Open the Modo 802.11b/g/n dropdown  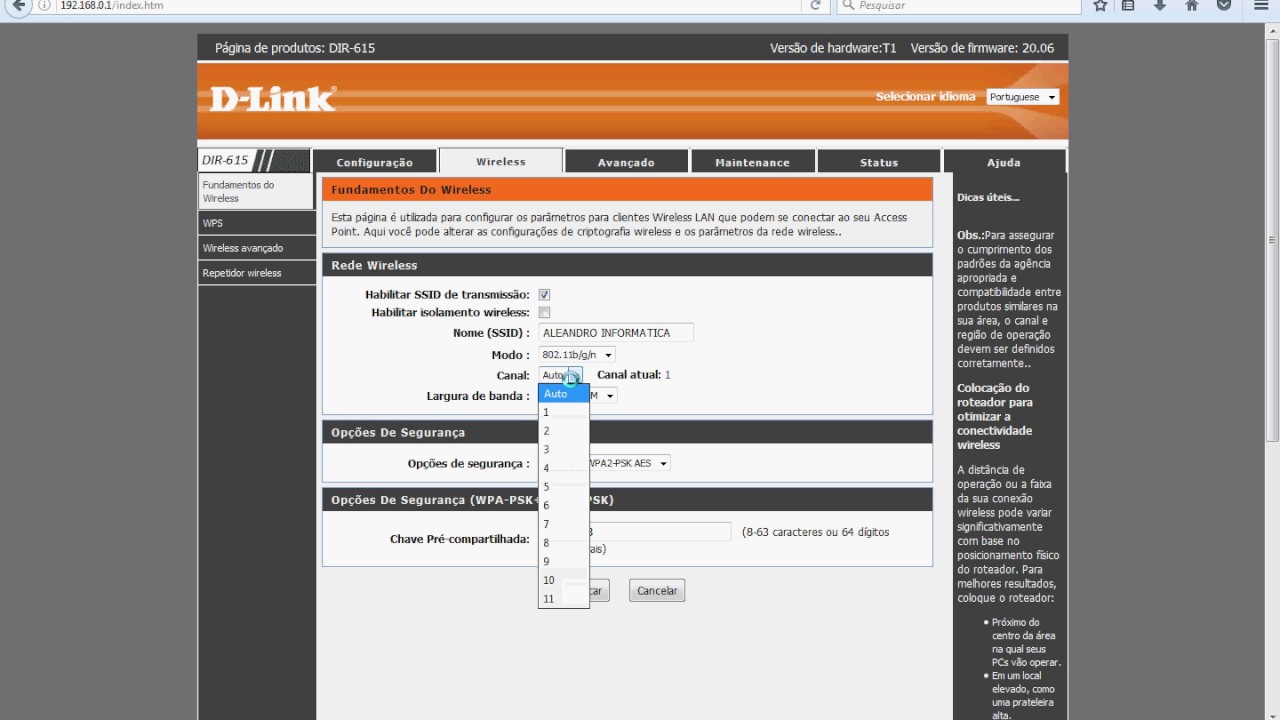577,355
